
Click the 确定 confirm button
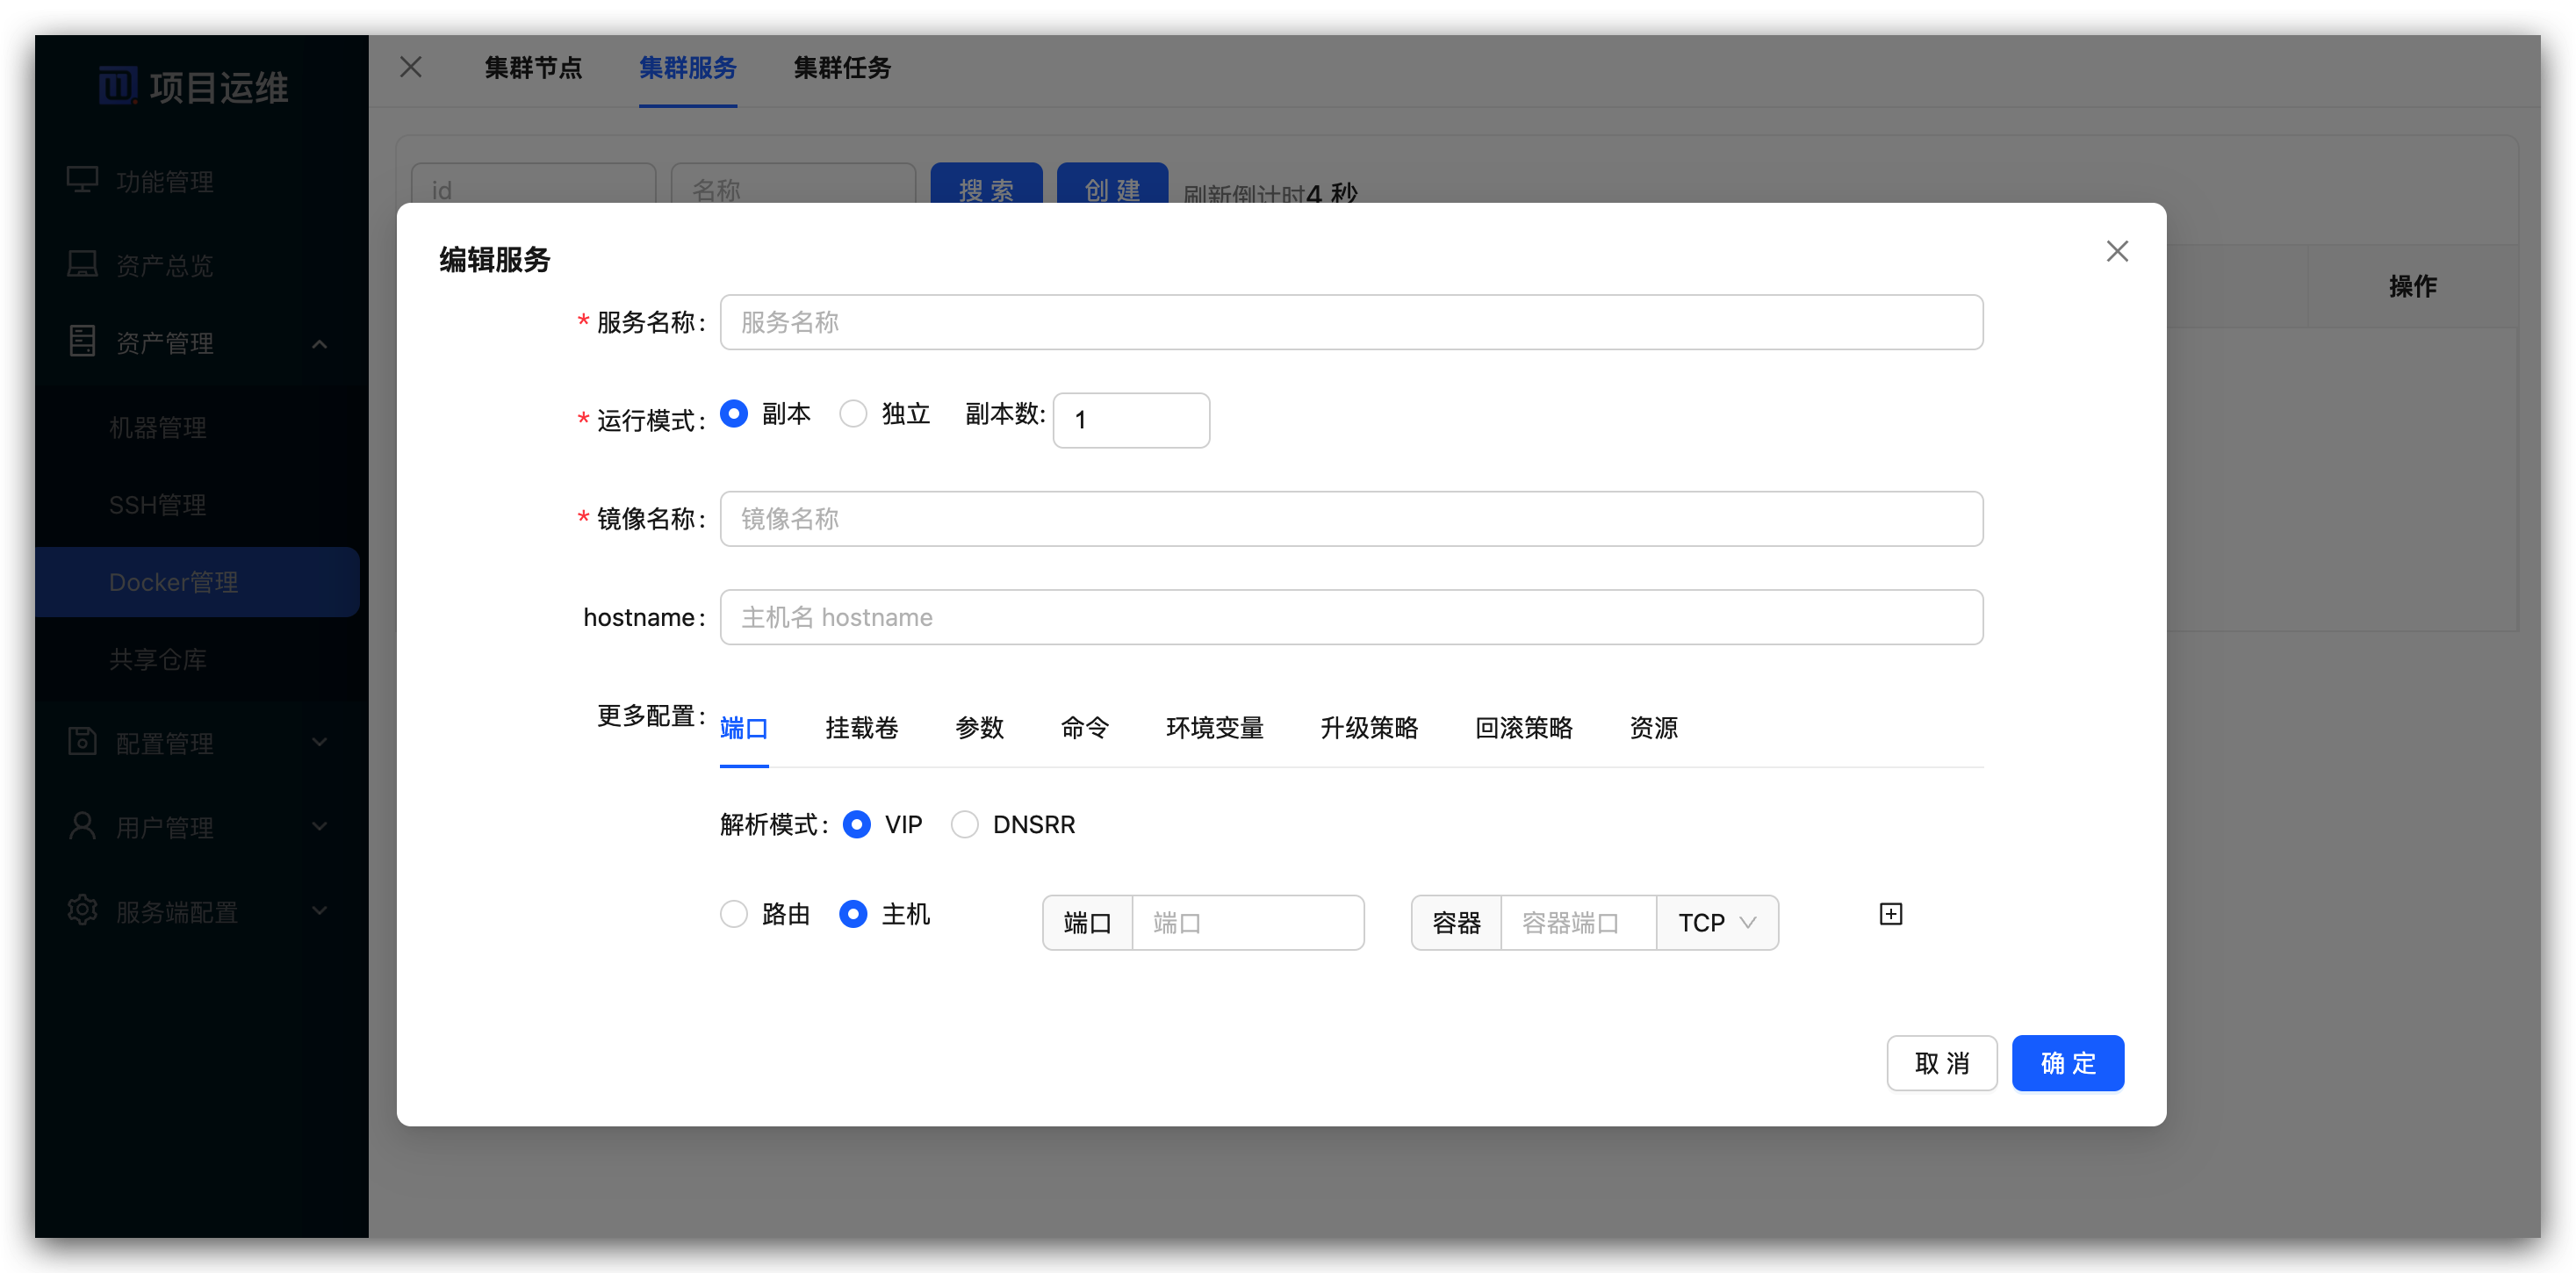(2067, 1063)
